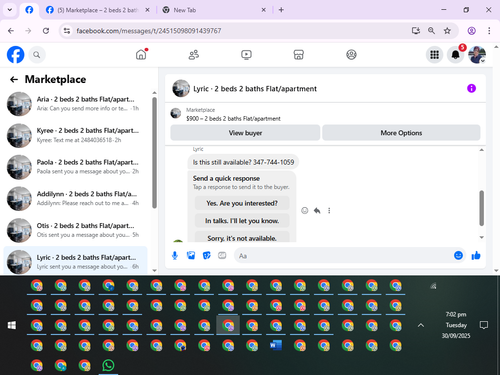Click the install app icon in address bar

pos(416,31)
